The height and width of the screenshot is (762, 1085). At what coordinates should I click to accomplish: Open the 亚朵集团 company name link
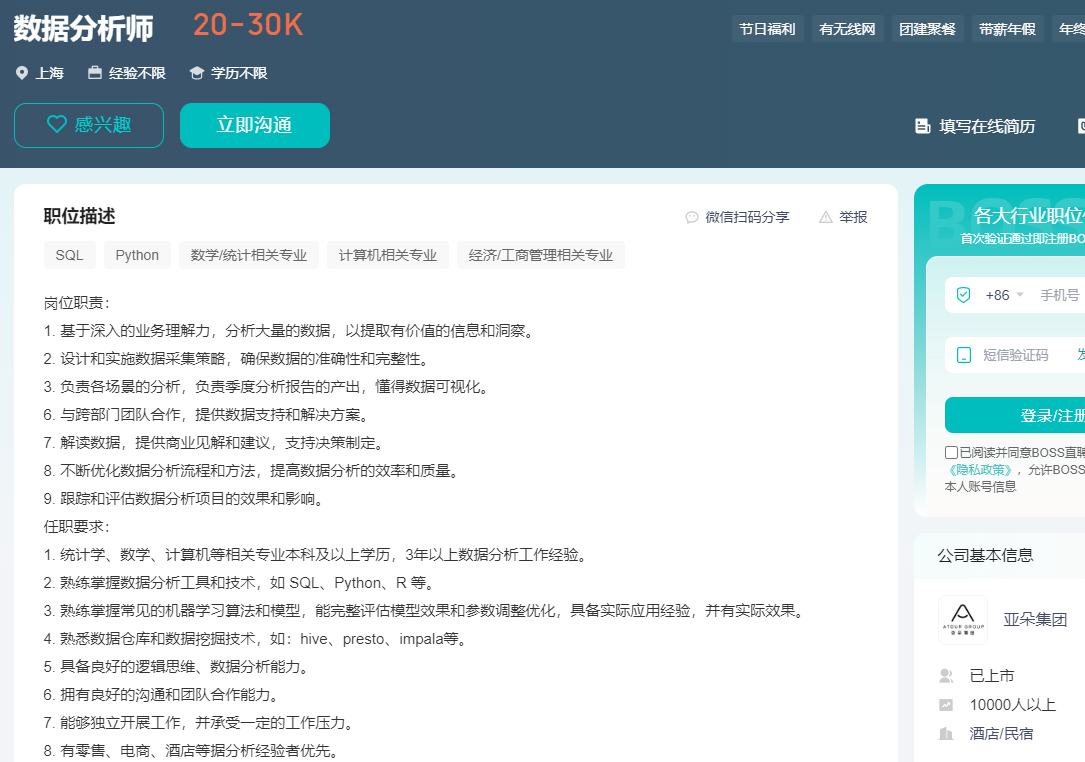1035,620
